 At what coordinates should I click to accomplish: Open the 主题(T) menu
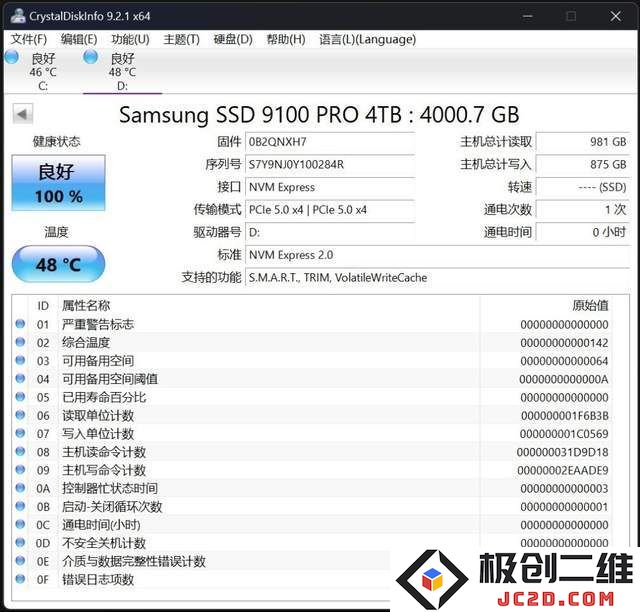182,39
